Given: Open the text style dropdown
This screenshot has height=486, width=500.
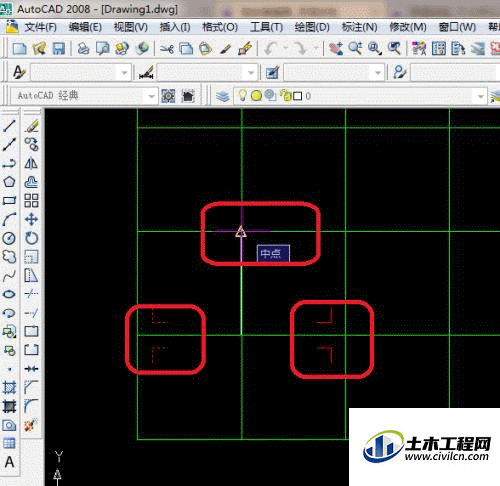Looking at the screenshot, I should tap(81, 72).
